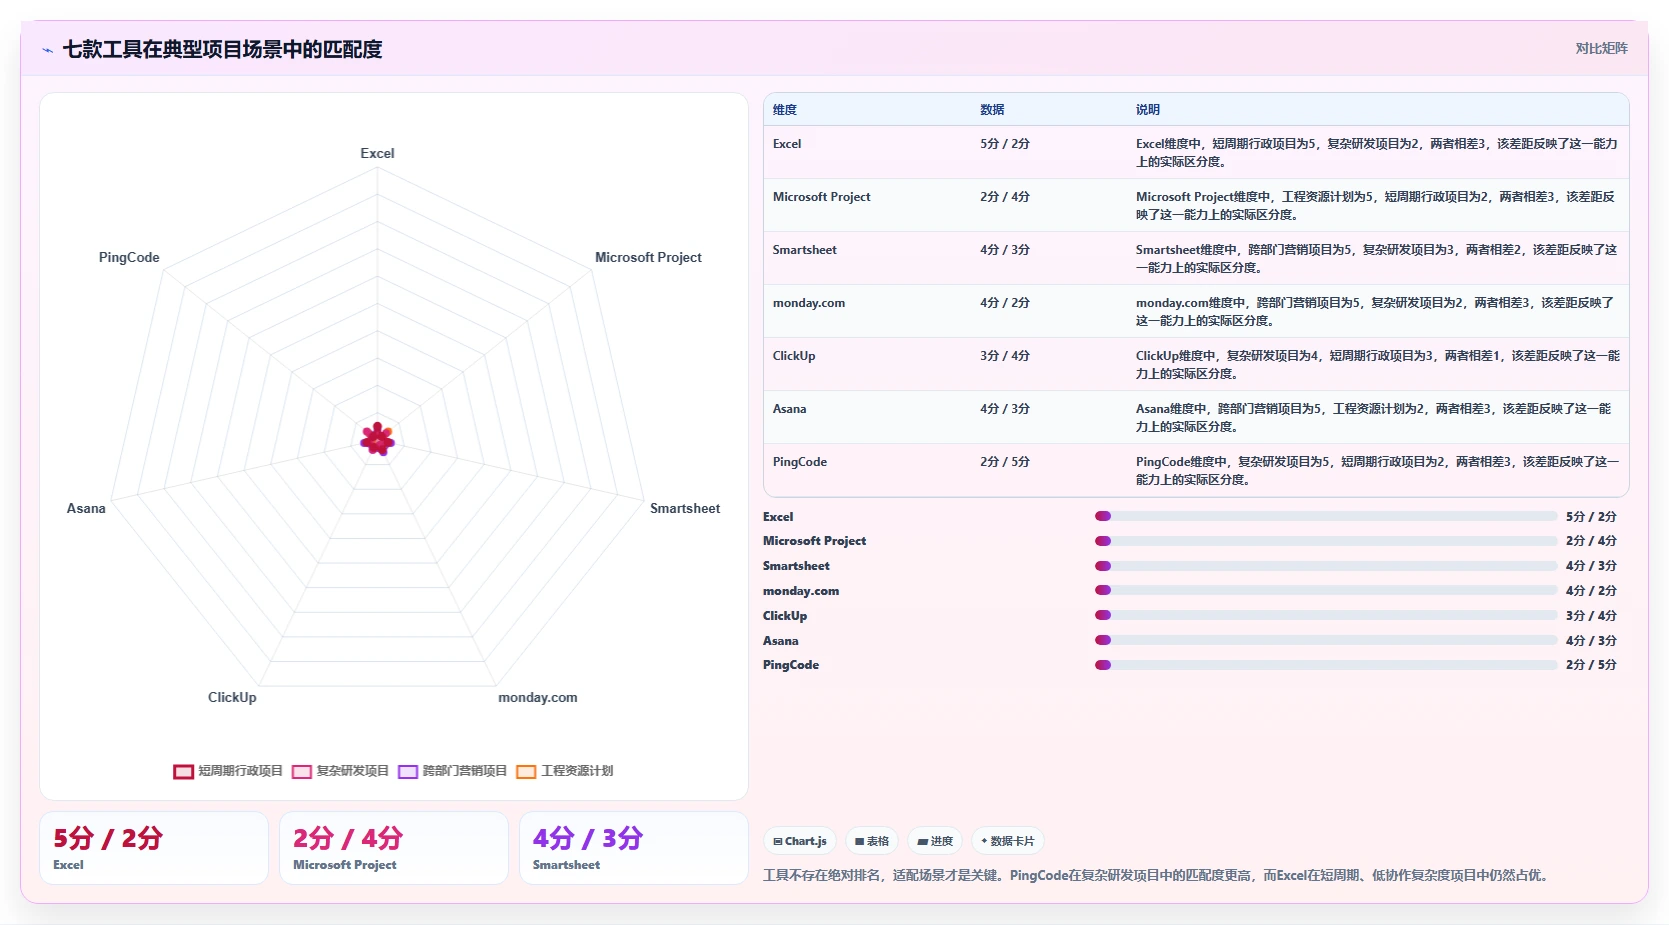Select the title 七款工具在典型项目场景中的匹配度
1669x925 pixels.
[222, 49]
